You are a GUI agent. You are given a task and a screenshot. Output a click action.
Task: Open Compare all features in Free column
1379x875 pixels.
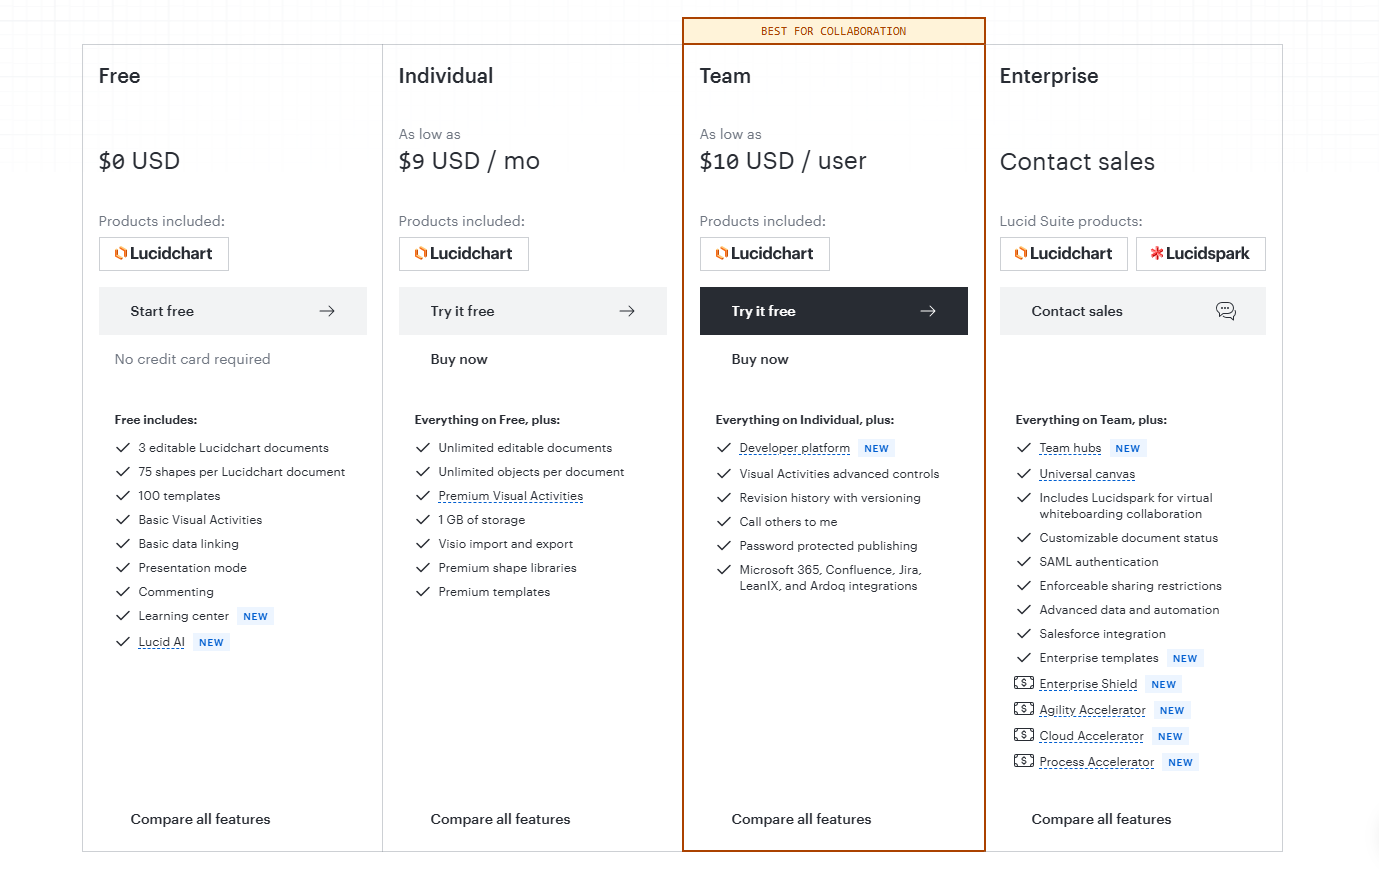[x=201, y=819]
